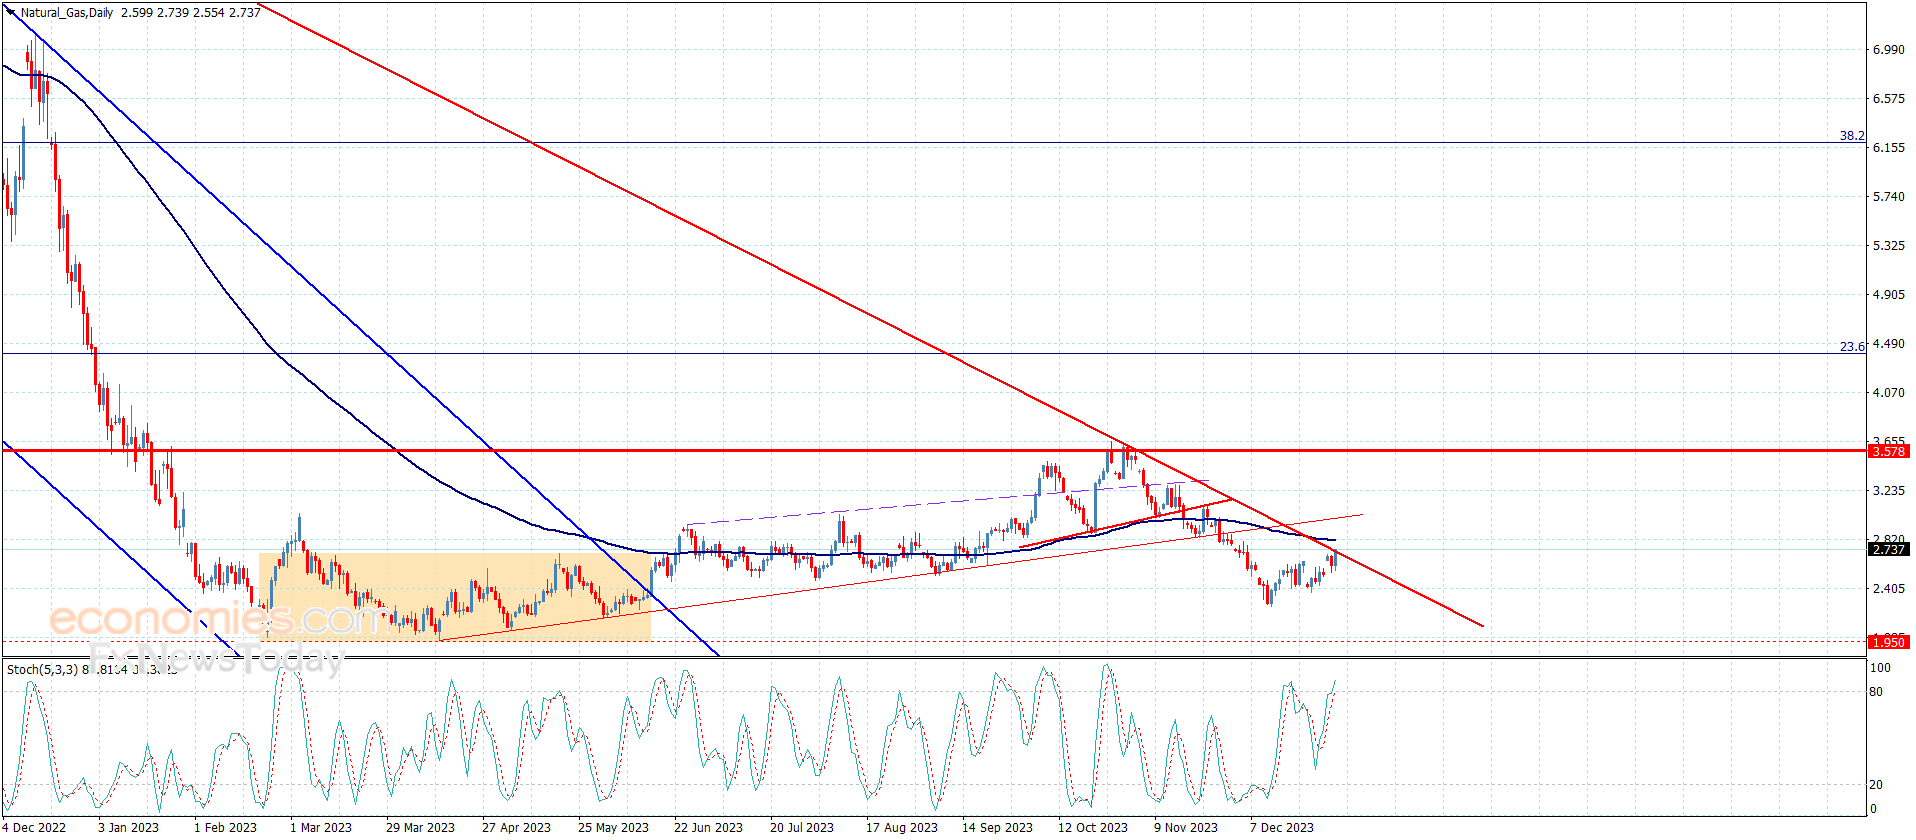Click the 38.2 Fibonacci level label
Viewport: 1916px width, 840px height.
pos(1852,135)
